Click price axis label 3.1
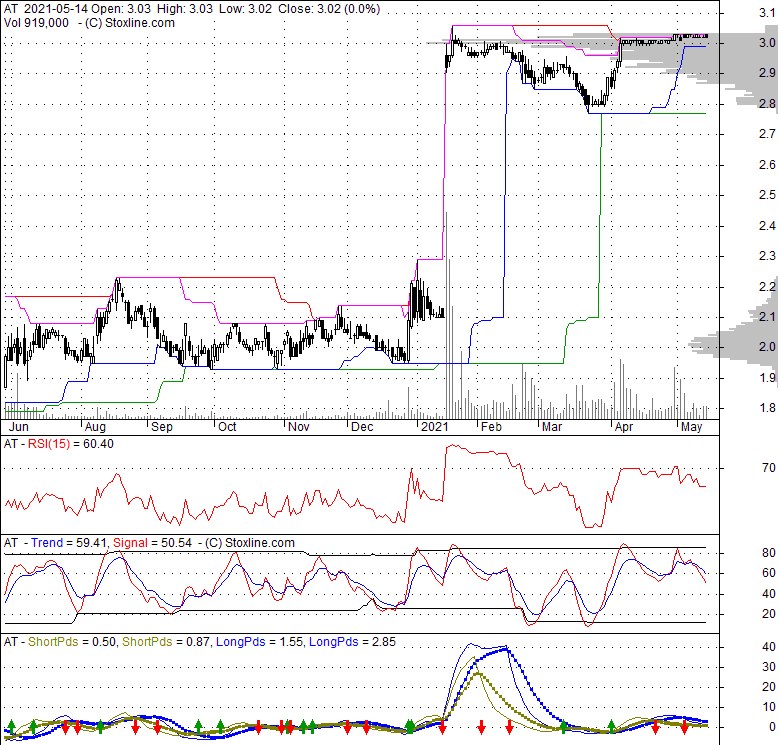 tap(768, 13)
